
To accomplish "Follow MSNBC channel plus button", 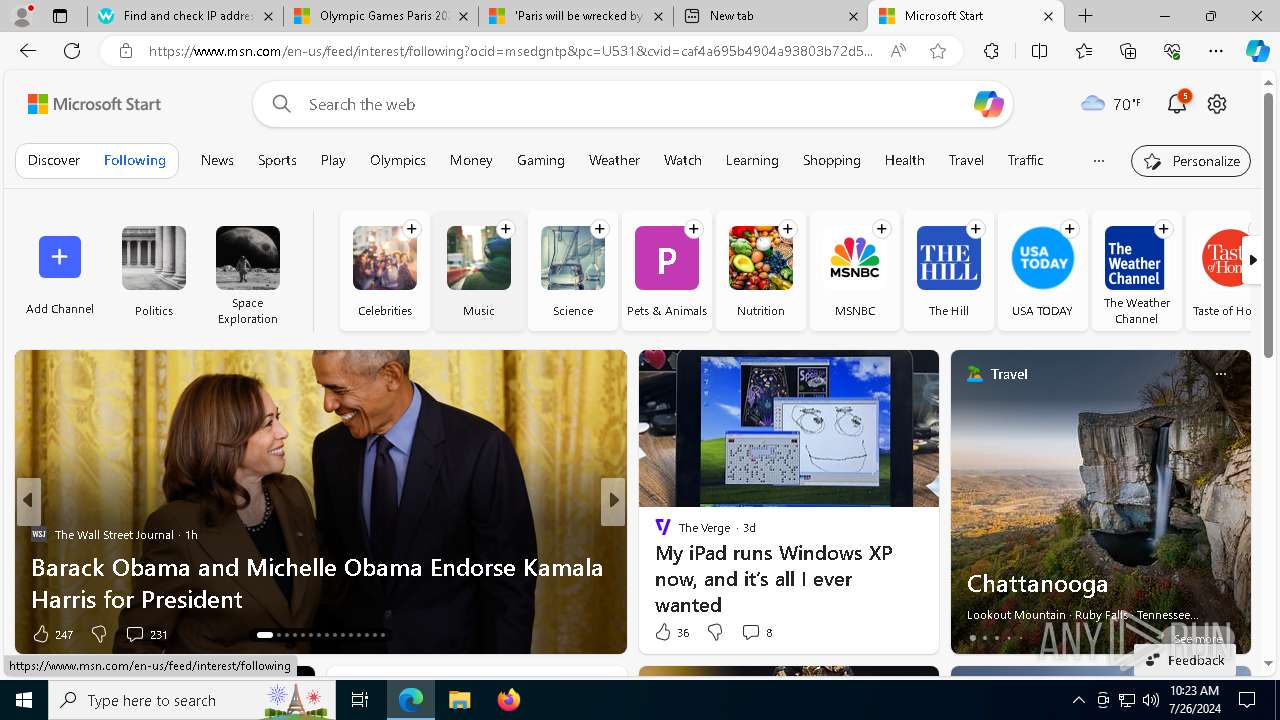I will pos(882,229).
